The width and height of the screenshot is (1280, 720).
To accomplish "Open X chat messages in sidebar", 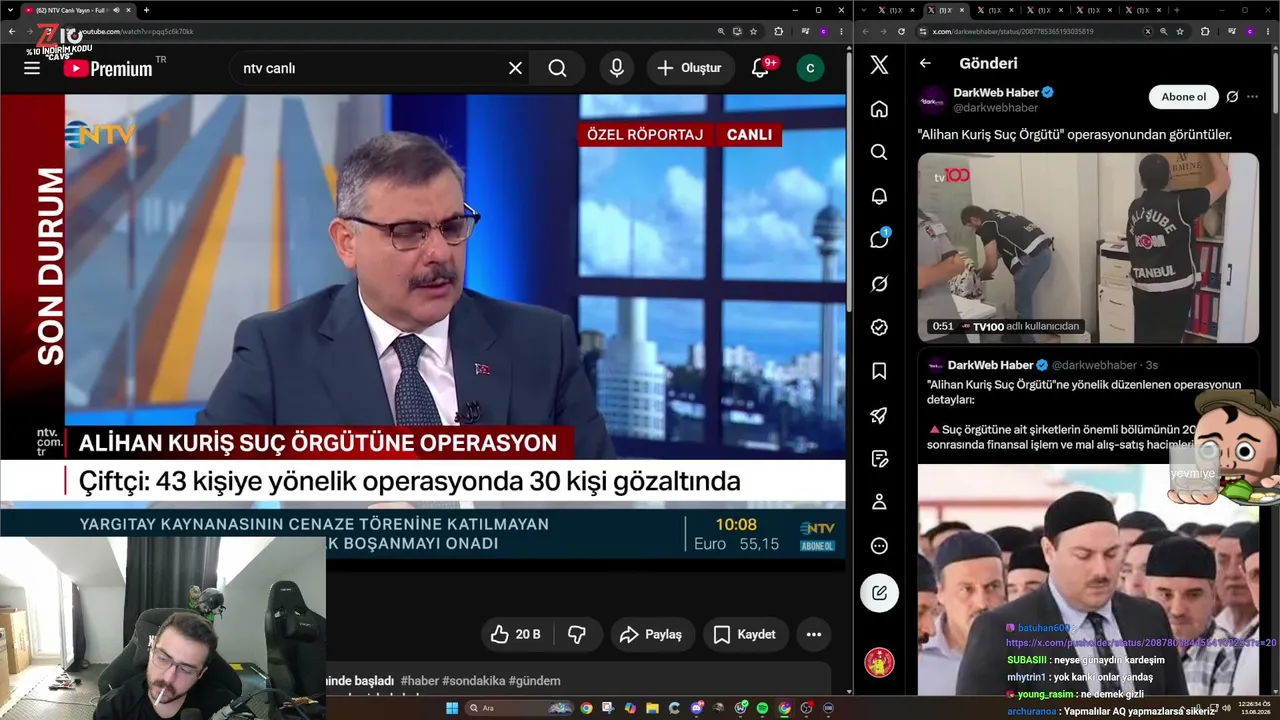I will [x=879, y=239].
